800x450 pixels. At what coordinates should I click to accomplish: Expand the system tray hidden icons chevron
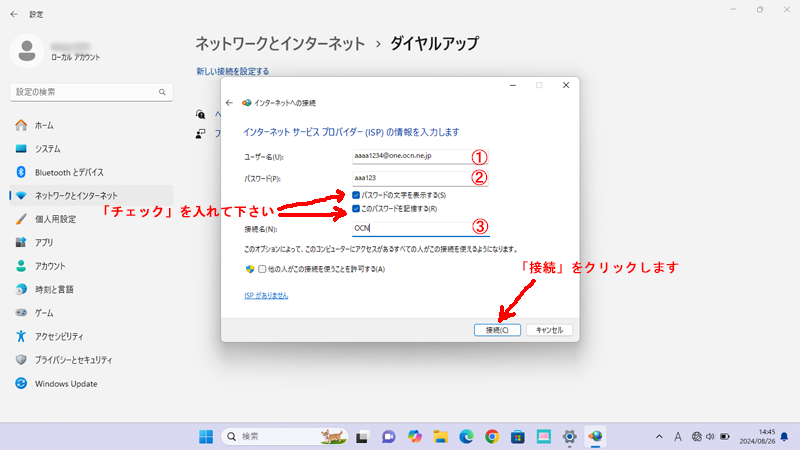(x=660, y=436)
